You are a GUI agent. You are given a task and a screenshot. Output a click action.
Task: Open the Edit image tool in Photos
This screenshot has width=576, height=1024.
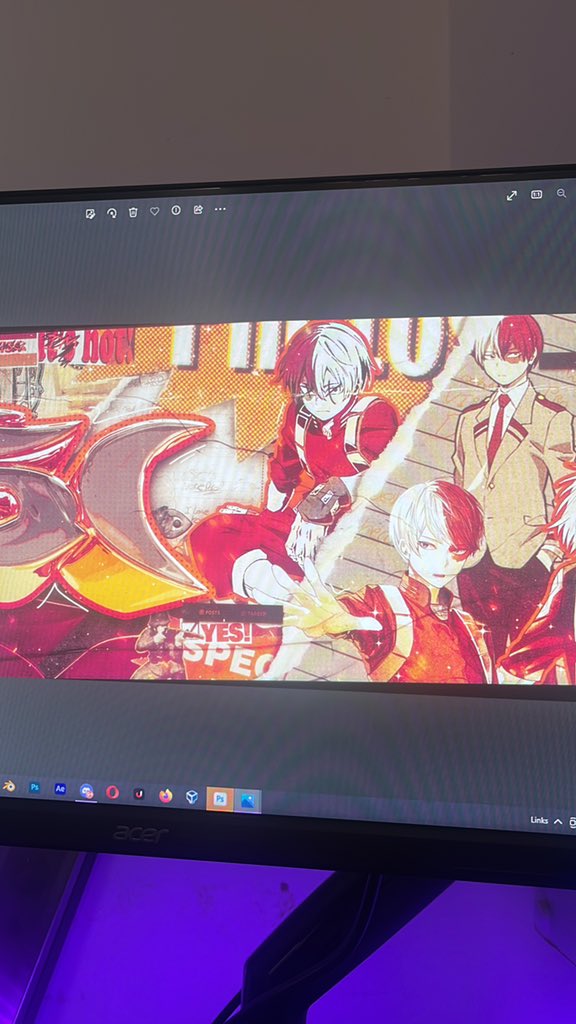coord(90,214)
